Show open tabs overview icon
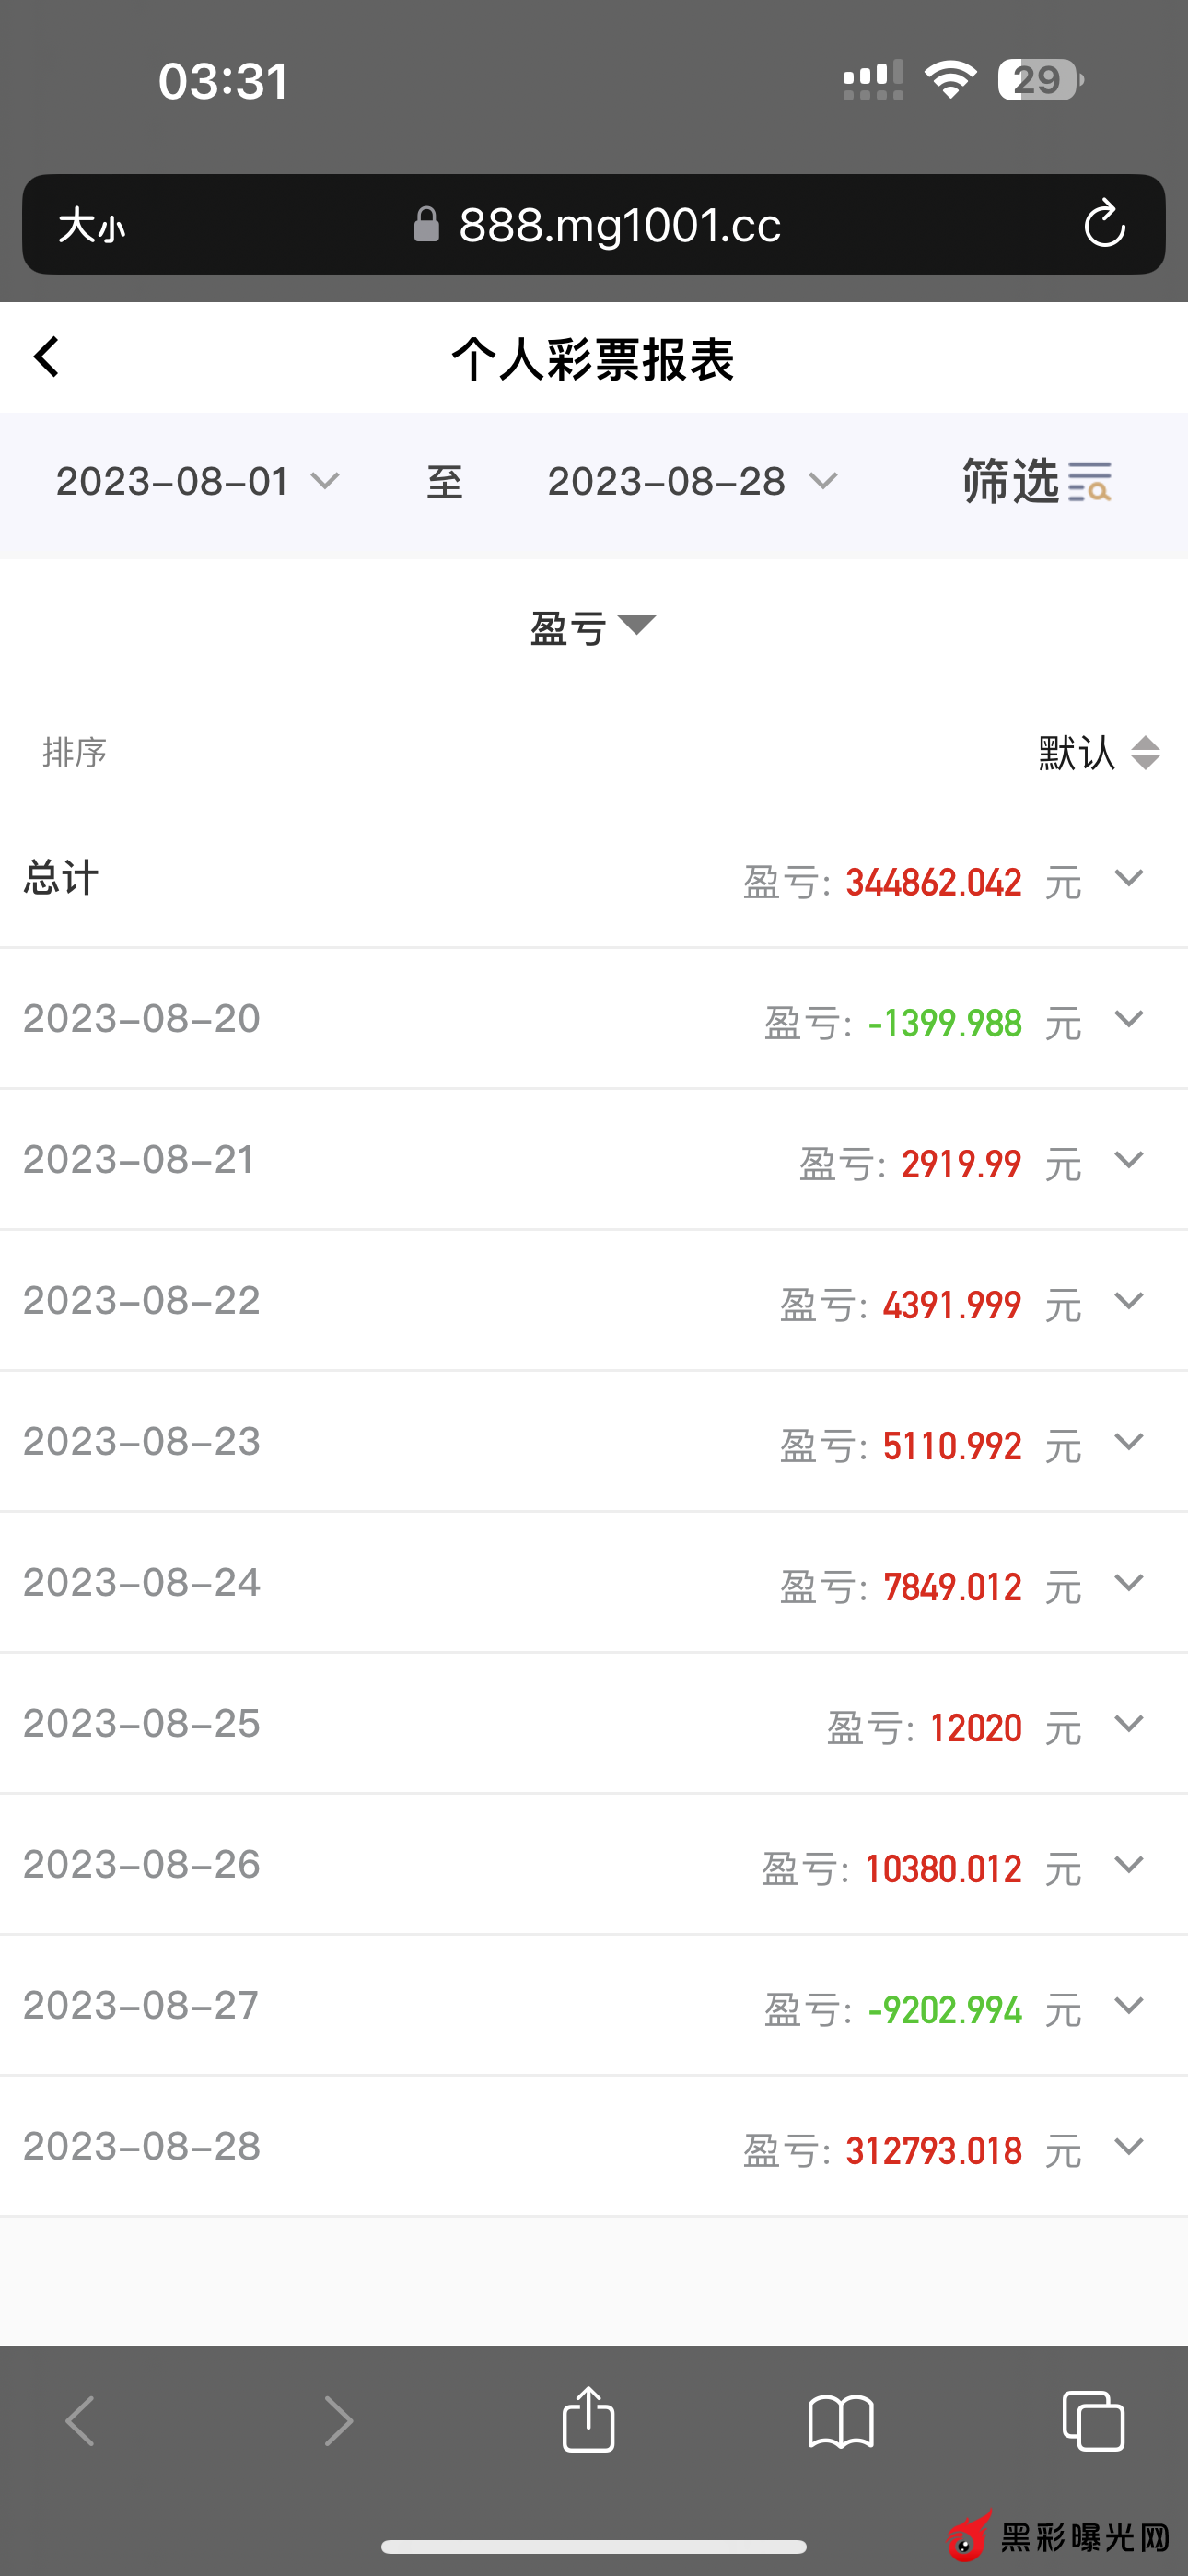The width and height of the screenshot is (1188, 2576). coord(1093,2421)
